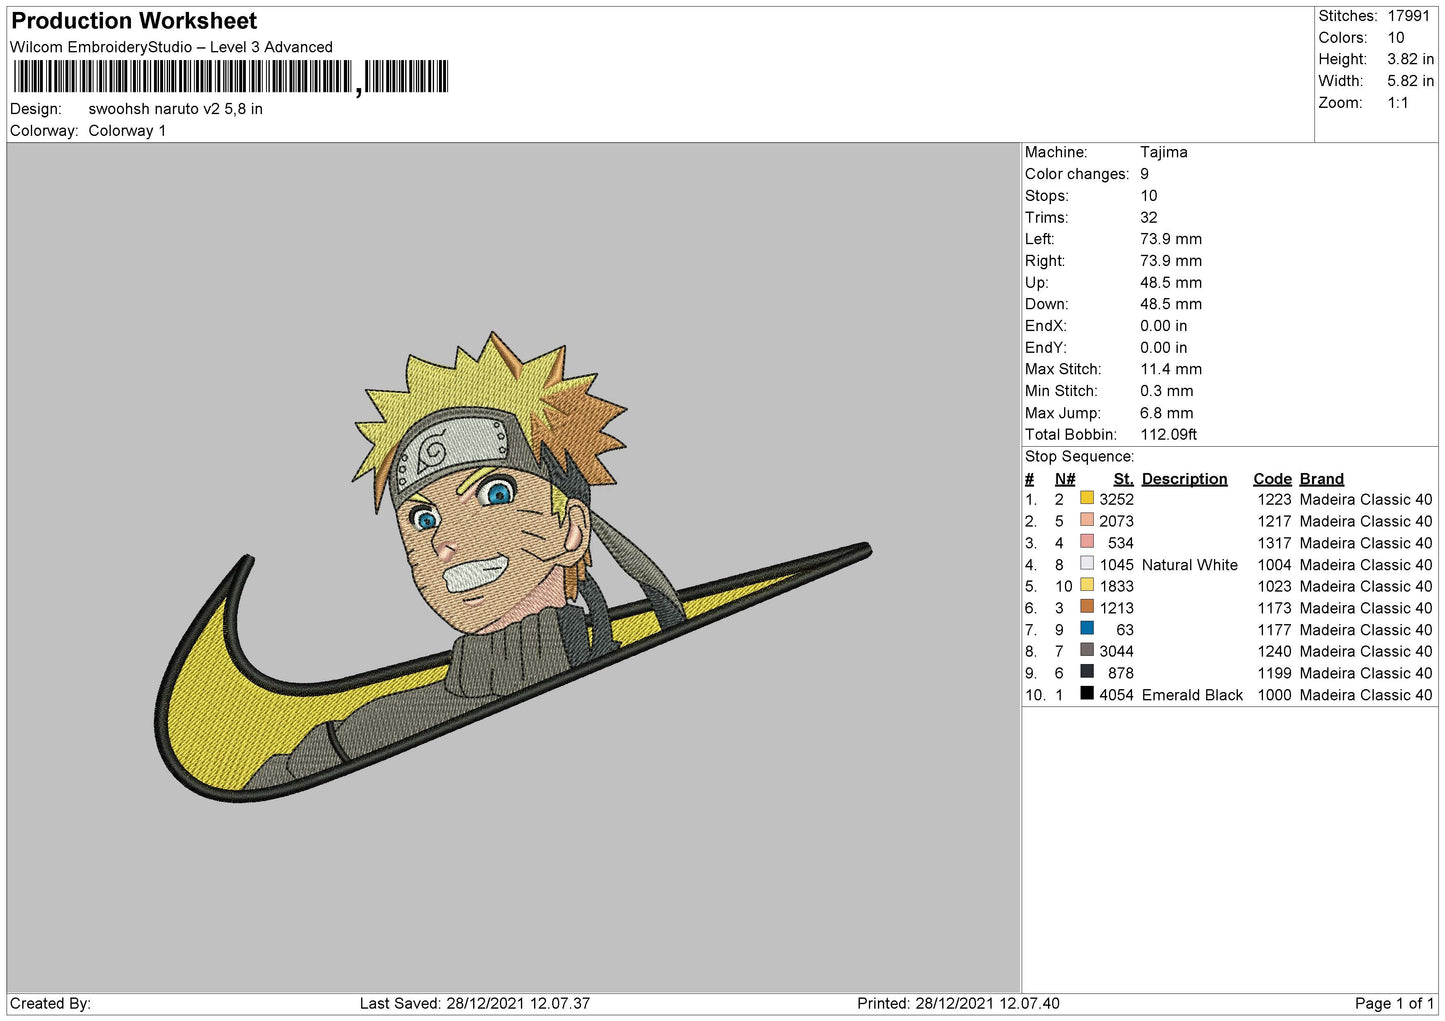Select the blue color swatch in row 7

pos(1087,629)
